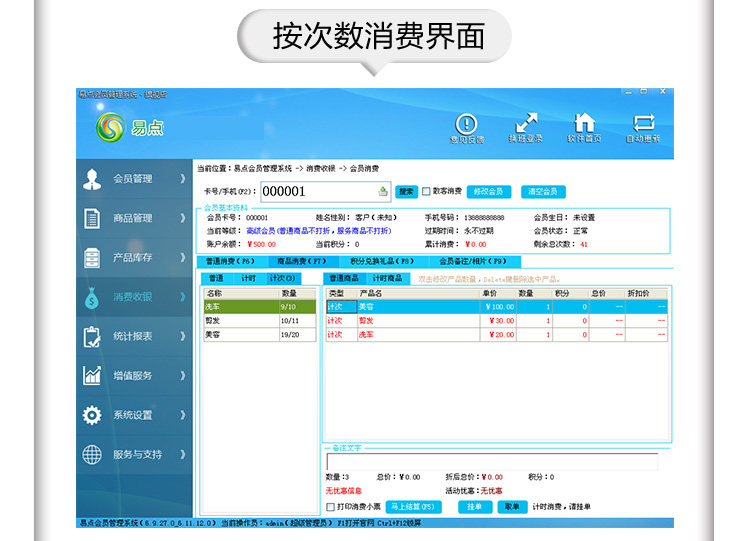Image resolution: width=750 pixels, height=541 pixels.
Task: Click the status bar text 当前操作员 admin
Action: tap(276, 523)
